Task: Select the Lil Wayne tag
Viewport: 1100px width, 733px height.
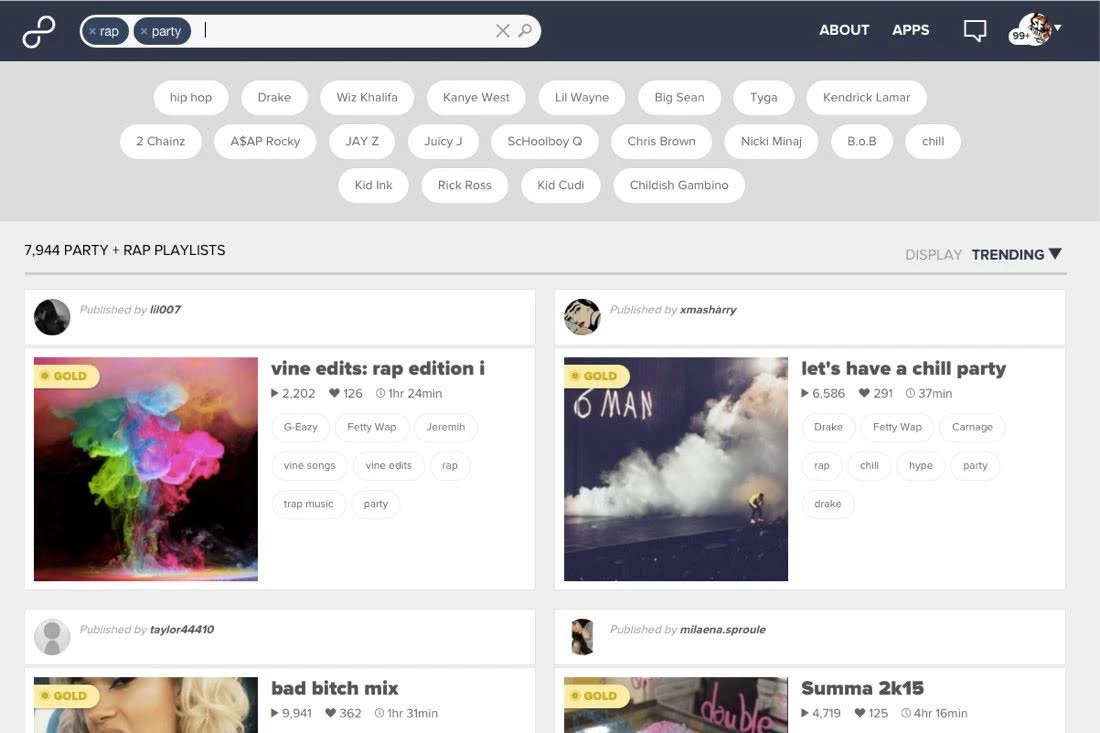Action: [x=582, y=97]
